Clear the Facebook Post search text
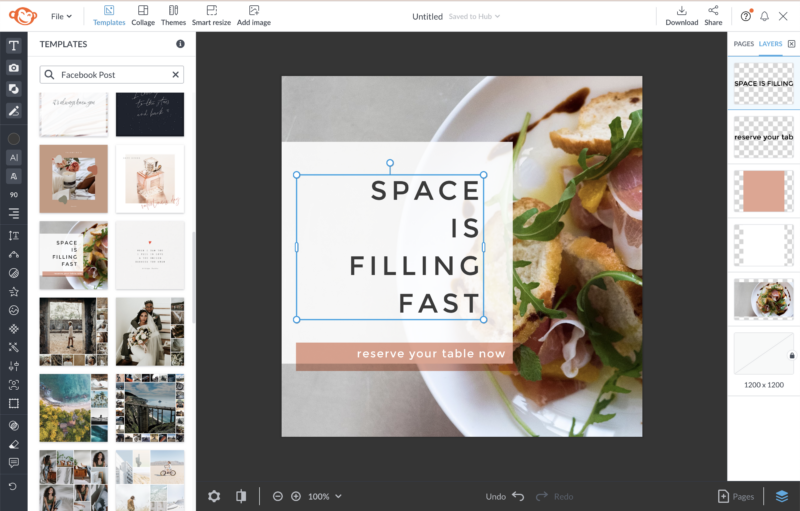 click(x=176, y=74)
